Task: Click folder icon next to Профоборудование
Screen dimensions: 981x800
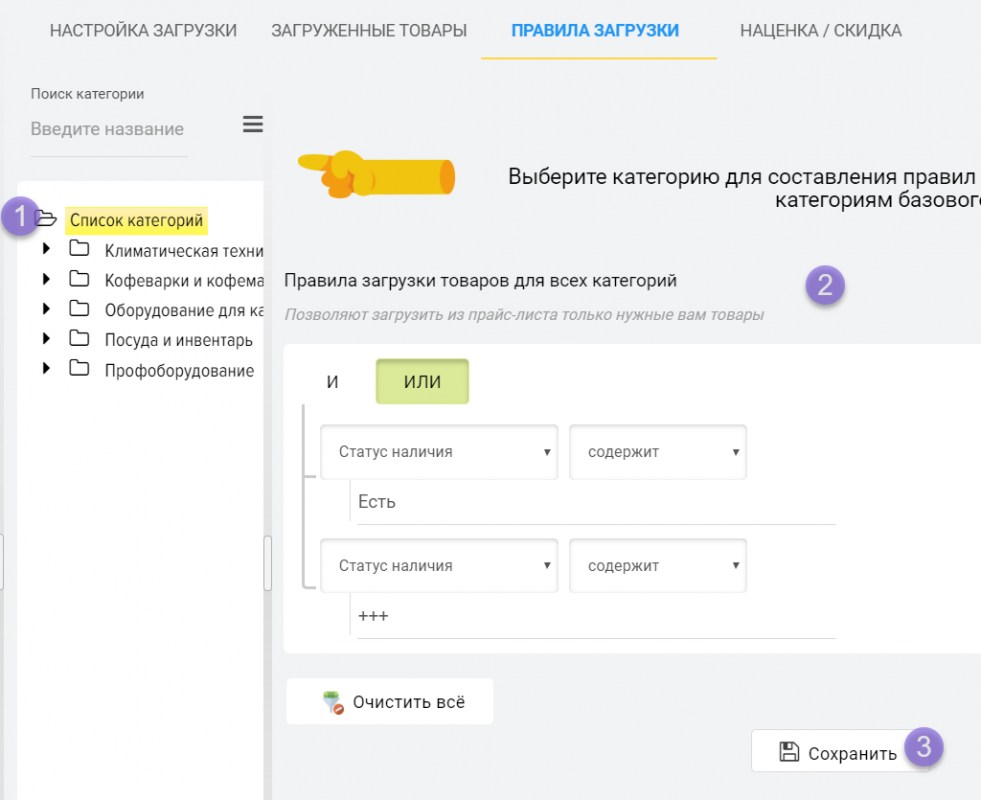Action: (x=79, y=369)
